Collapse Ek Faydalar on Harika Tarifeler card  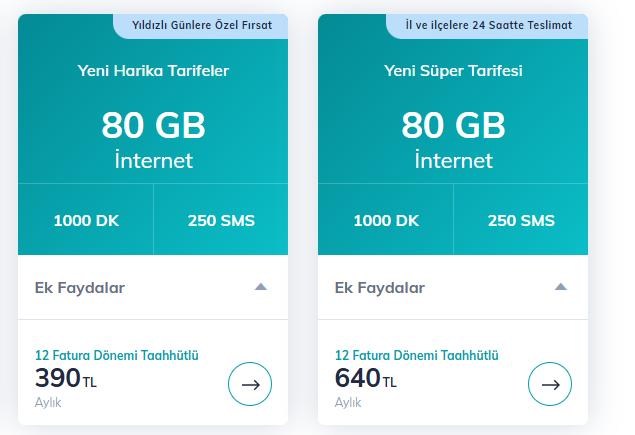tap(261, 287)
